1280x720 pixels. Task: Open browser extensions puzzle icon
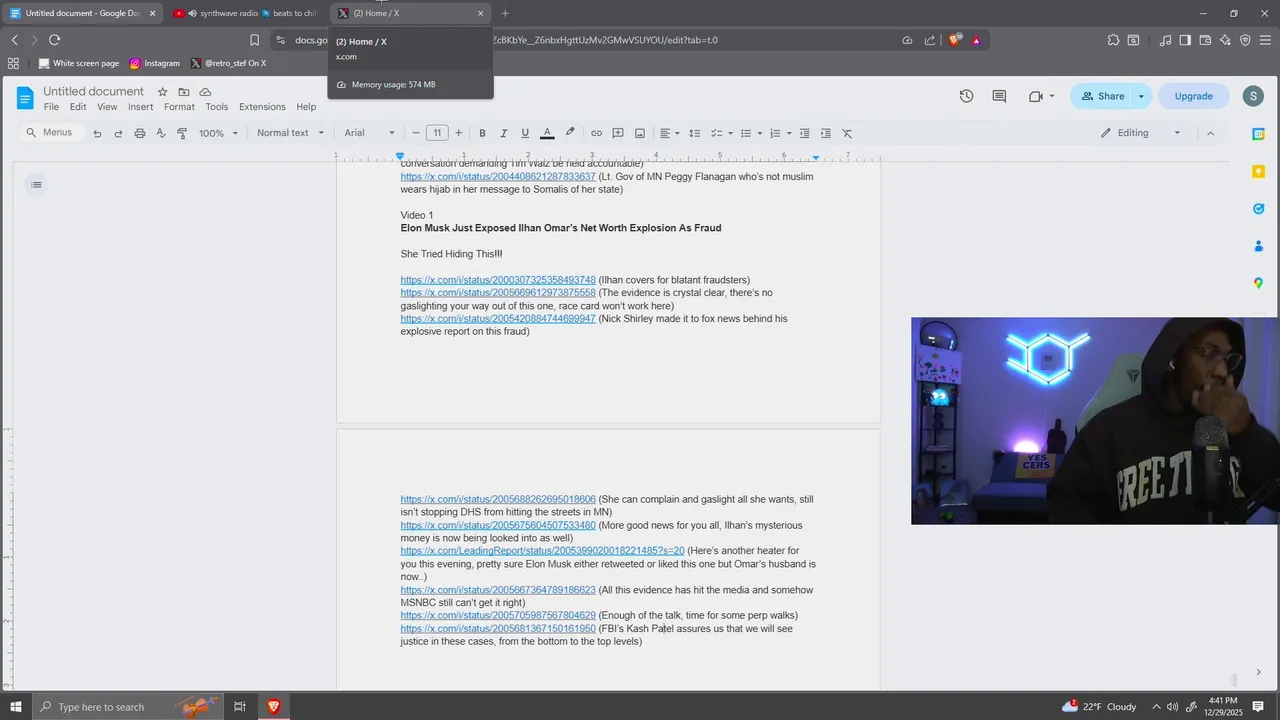[1113, 40]
